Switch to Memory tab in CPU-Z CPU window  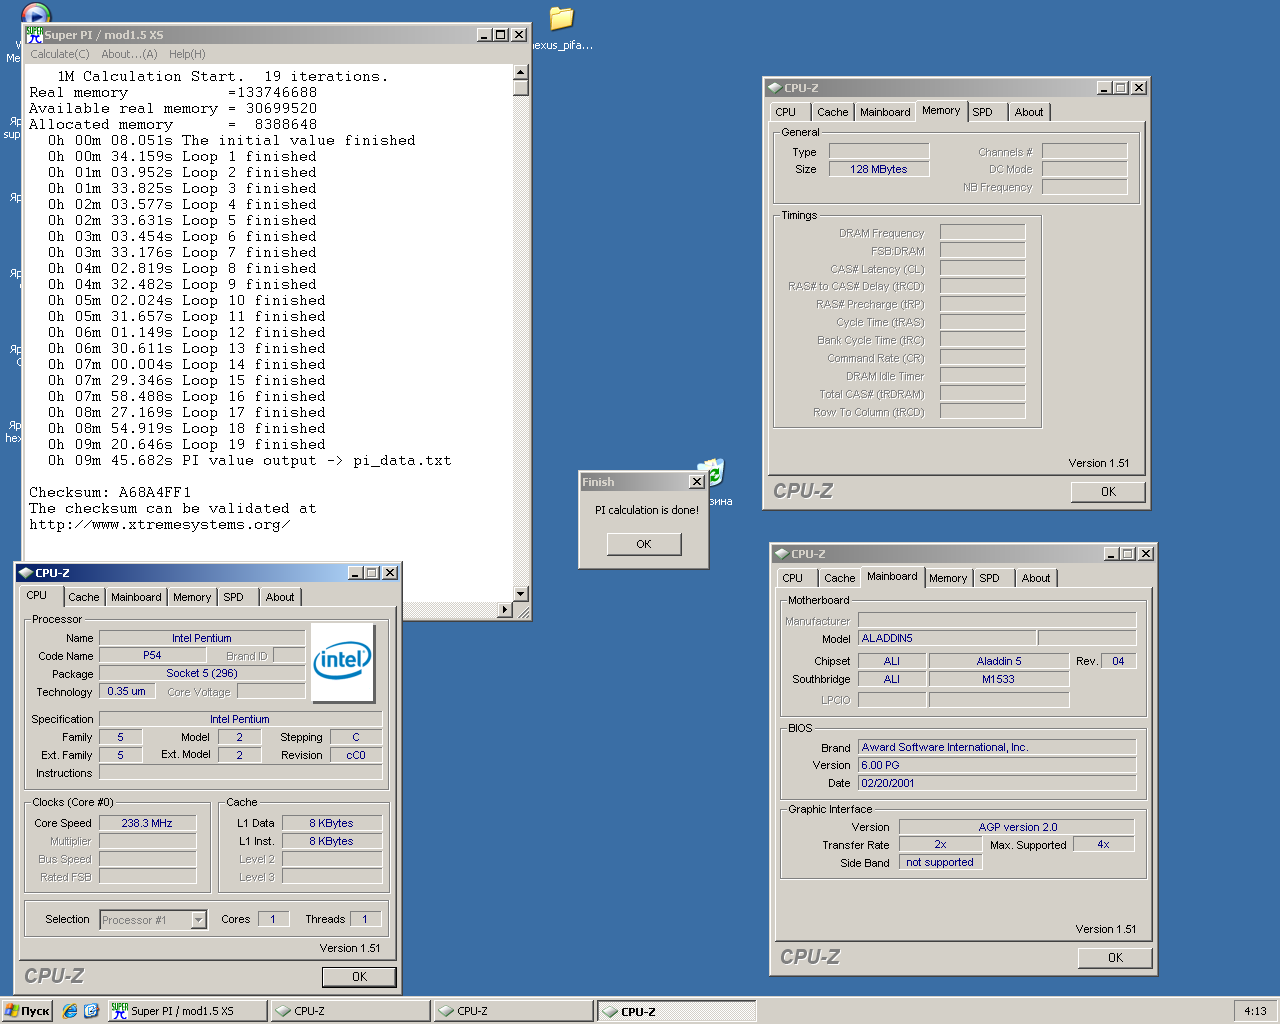[x=192, y=597]
